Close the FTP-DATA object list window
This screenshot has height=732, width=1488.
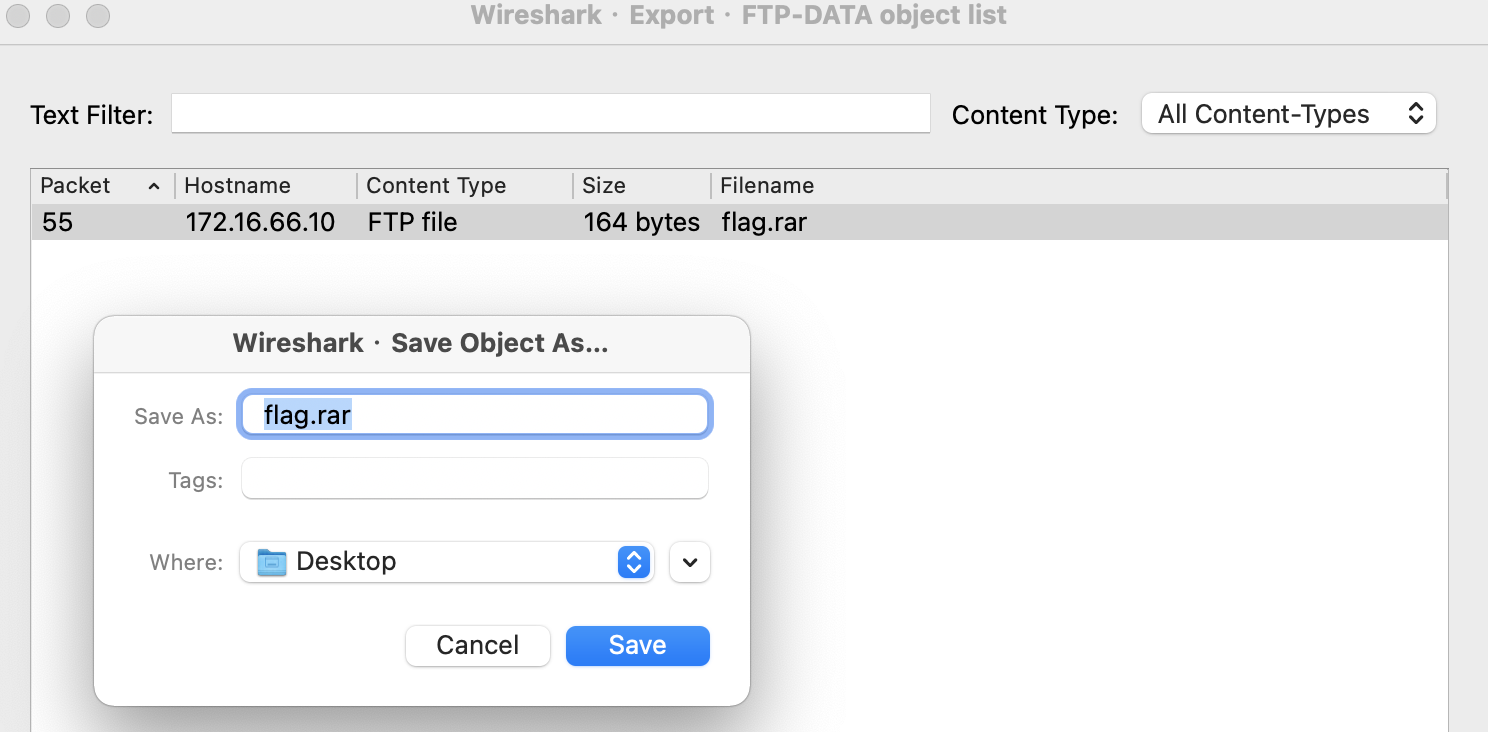click(18, 16)
